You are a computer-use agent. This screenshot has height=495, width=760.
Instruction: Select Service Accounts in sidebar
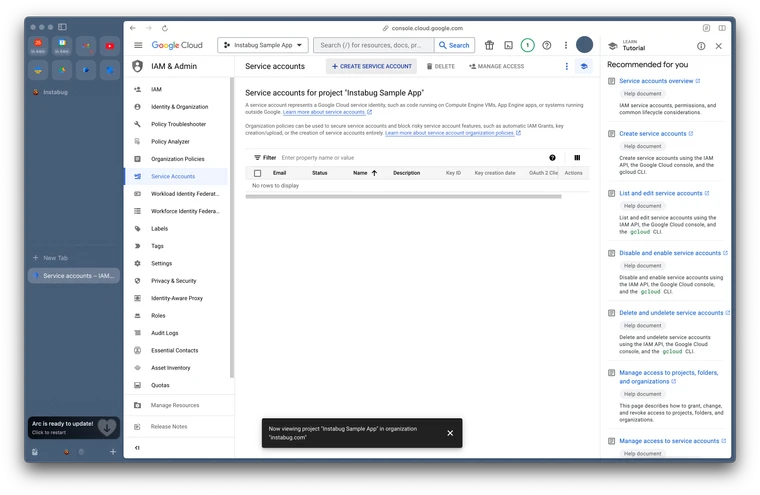coord(175,176)
